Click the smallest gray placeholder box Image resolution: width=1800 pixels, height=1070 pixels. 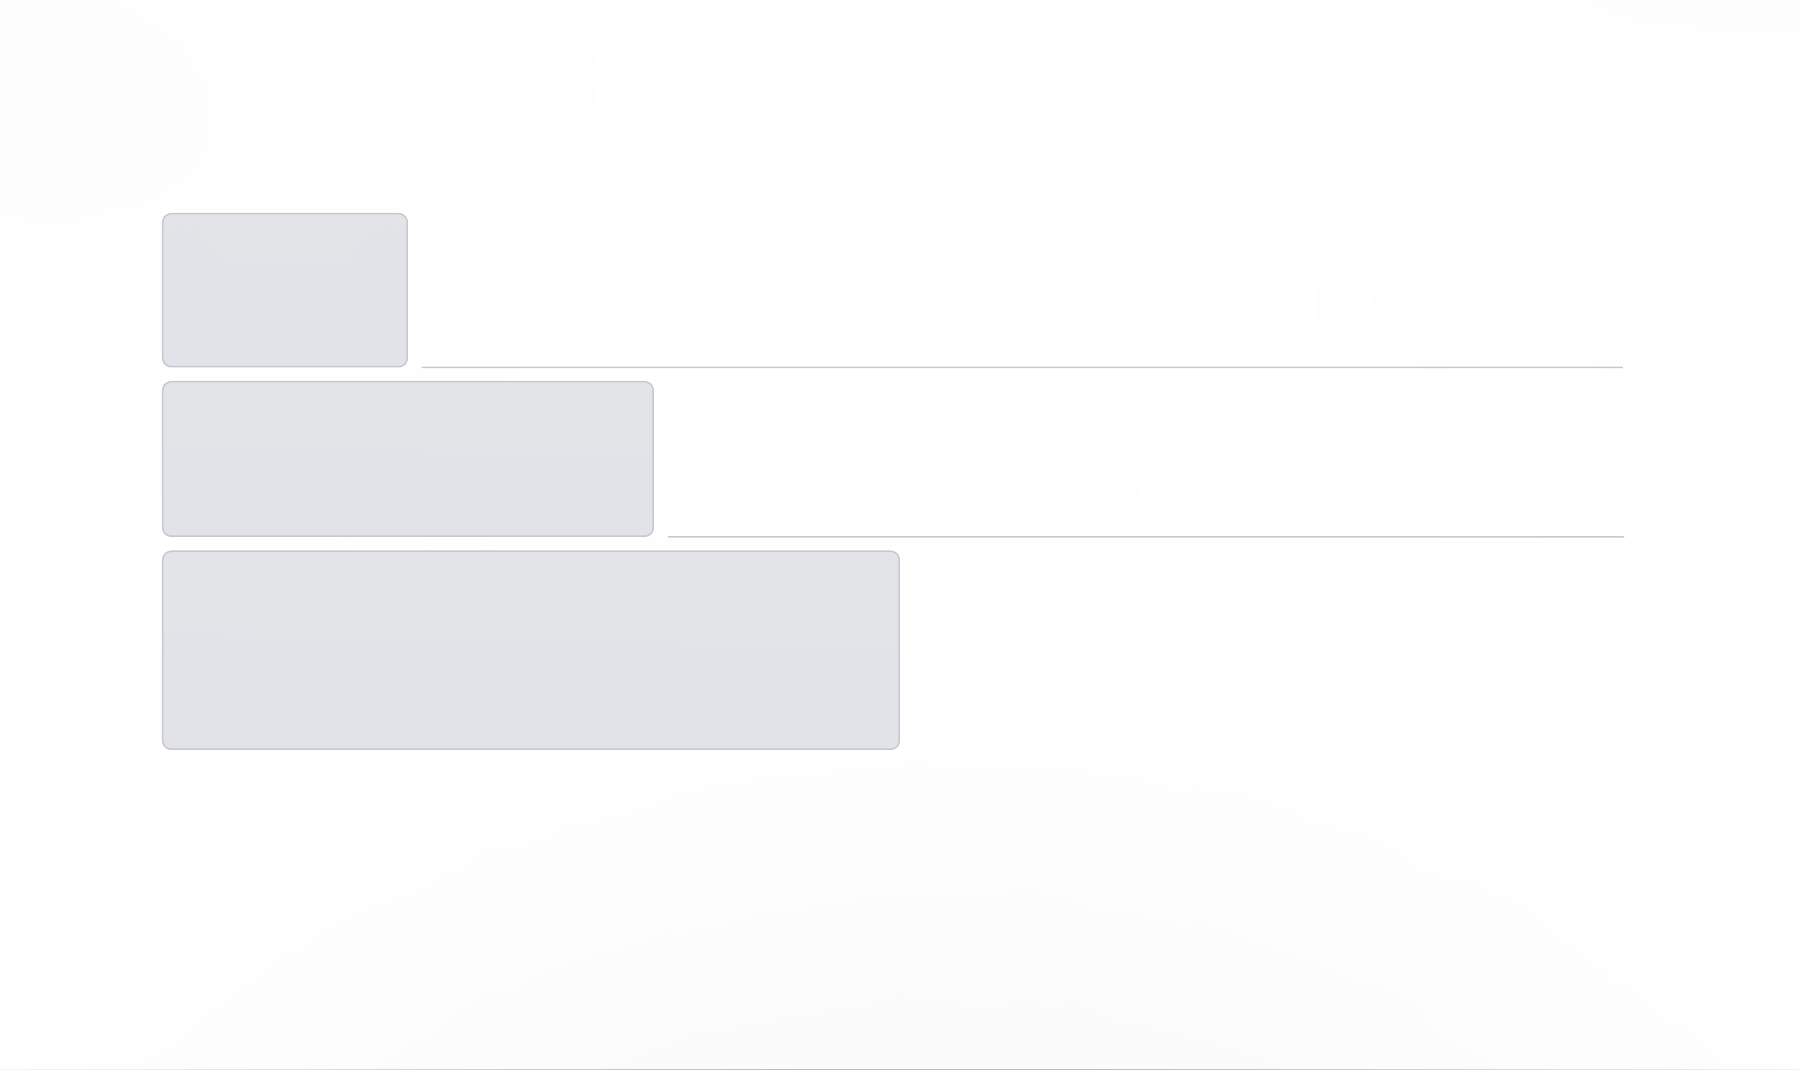point(285,290)
